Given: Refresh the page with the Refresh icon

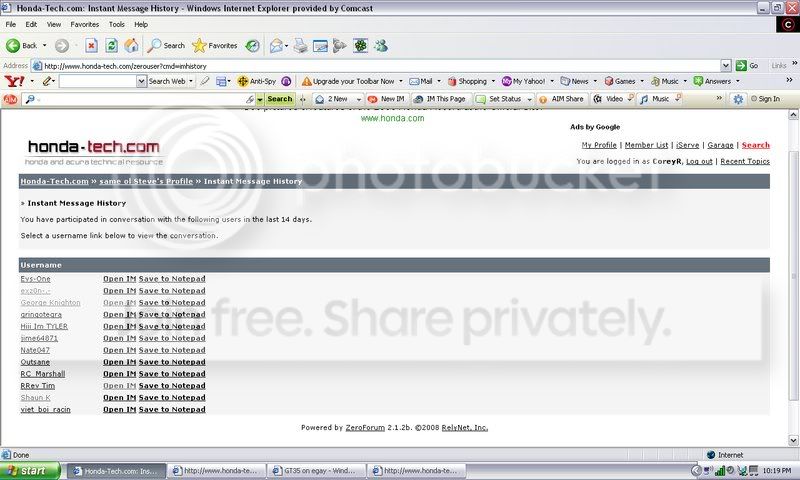Looking at the screenshot, I should pyautogui.click(x=110, y=45).
